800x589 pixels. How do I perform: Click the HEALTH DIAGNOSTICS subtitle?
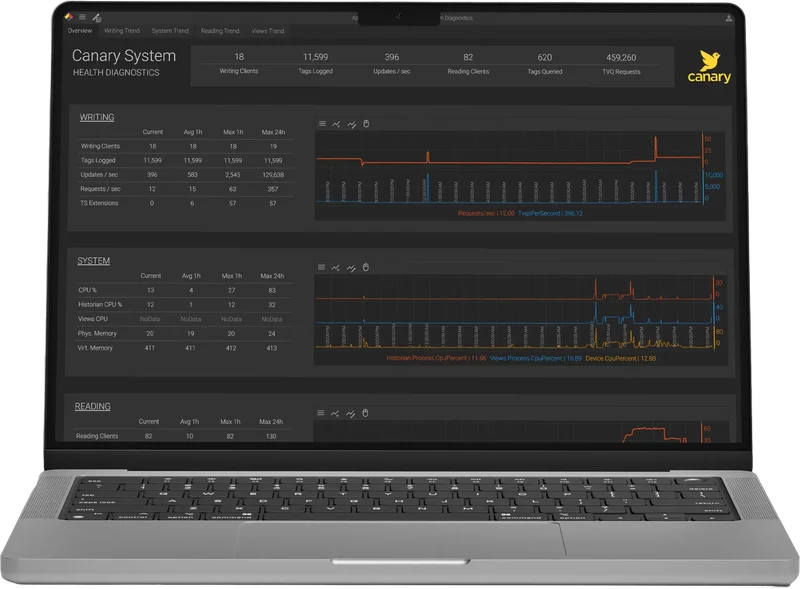pos(116,72)
